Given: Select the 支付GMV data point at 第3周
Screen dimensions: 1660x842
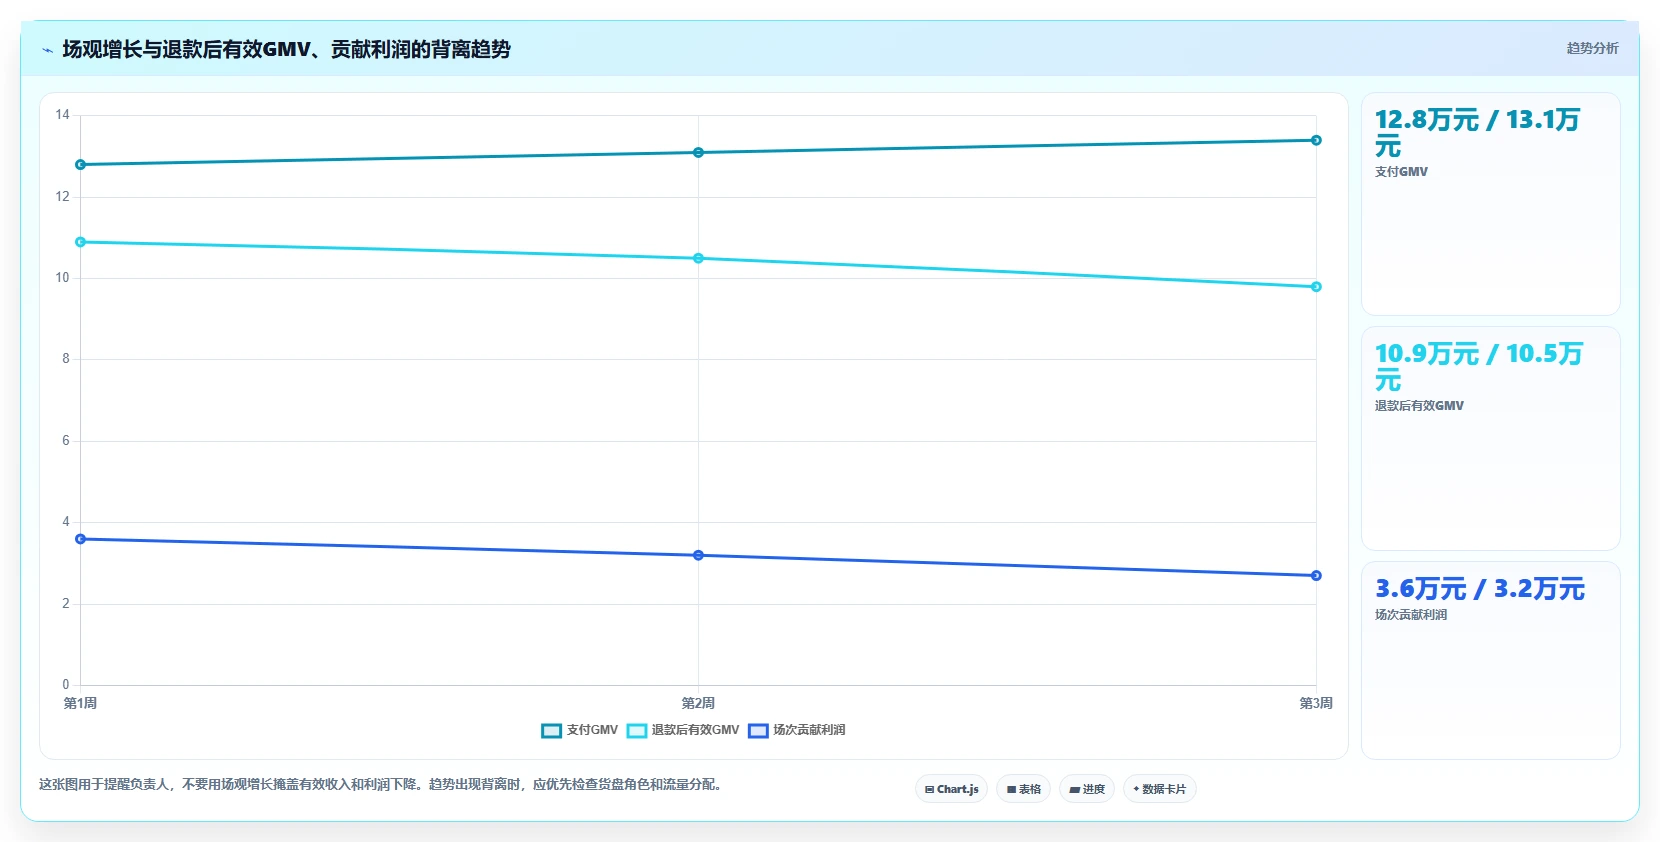Looking at the screenshot, I should (1316, 140).
